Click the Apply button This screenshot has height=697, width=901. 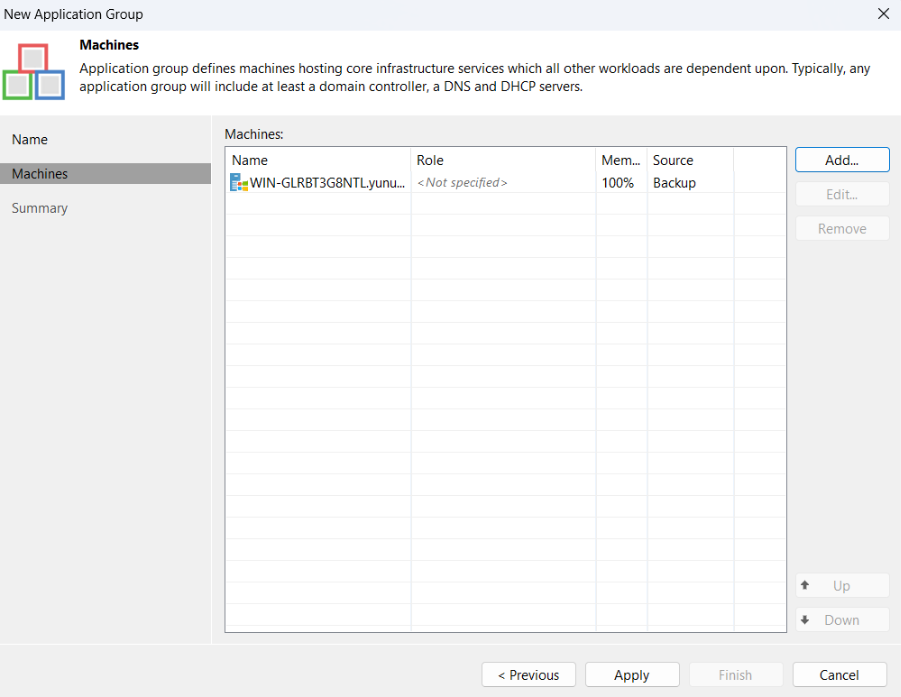(x=632, y=675)
